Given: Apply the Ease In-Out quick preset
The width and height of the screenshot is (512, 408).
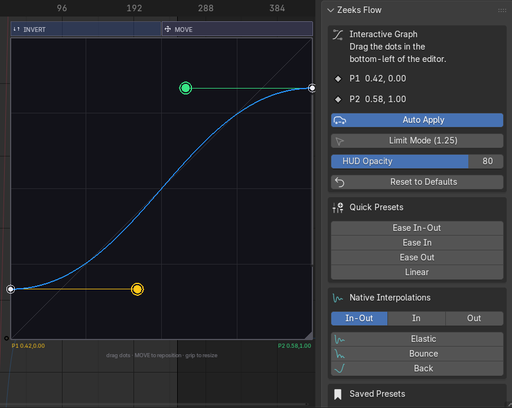Looking at the screenshot, I should [417, 228].
